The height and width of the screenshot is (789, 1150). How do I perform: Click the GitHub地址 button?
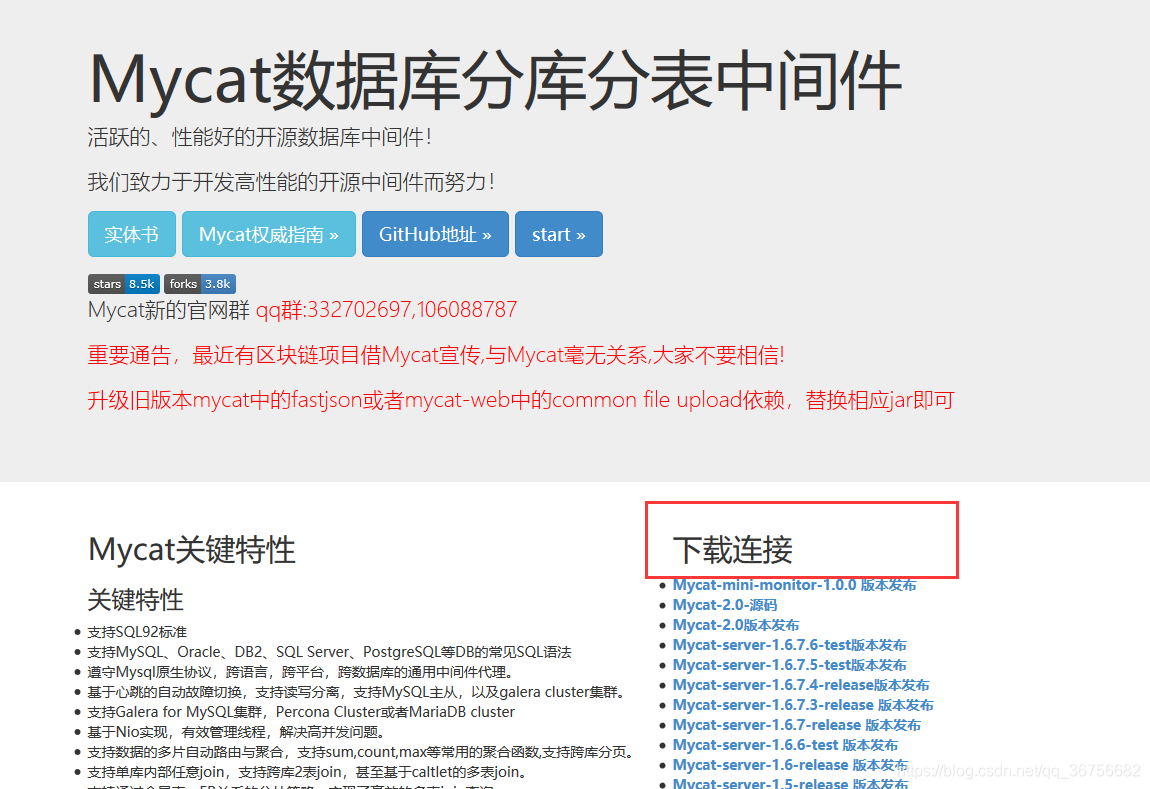435,233
